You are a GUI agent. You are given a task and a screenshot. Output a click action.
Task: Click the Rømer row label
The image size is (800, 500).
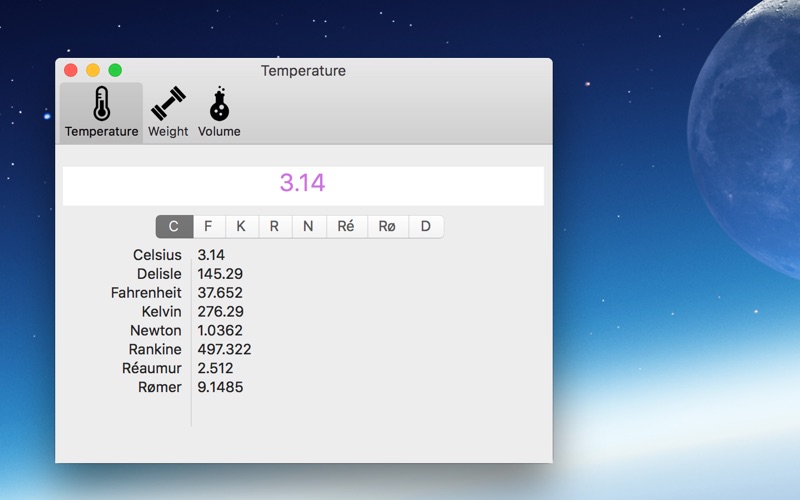click(x=160, y=387)
